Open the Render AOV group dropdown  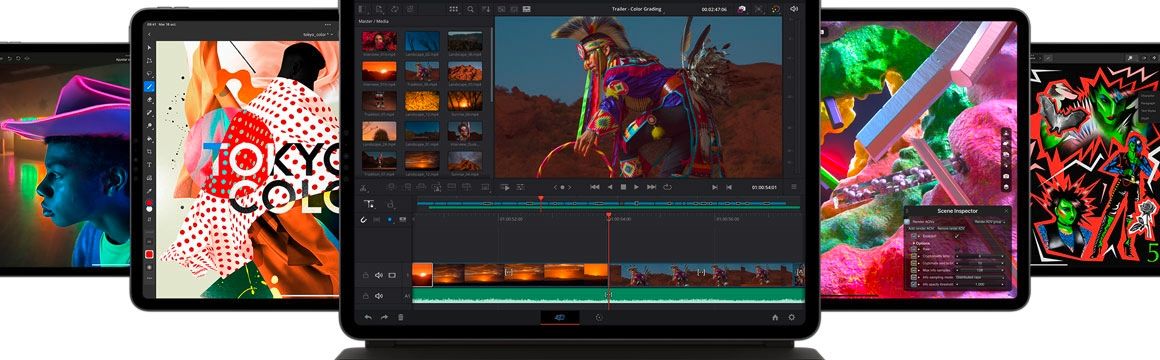(x=991, y=221)
